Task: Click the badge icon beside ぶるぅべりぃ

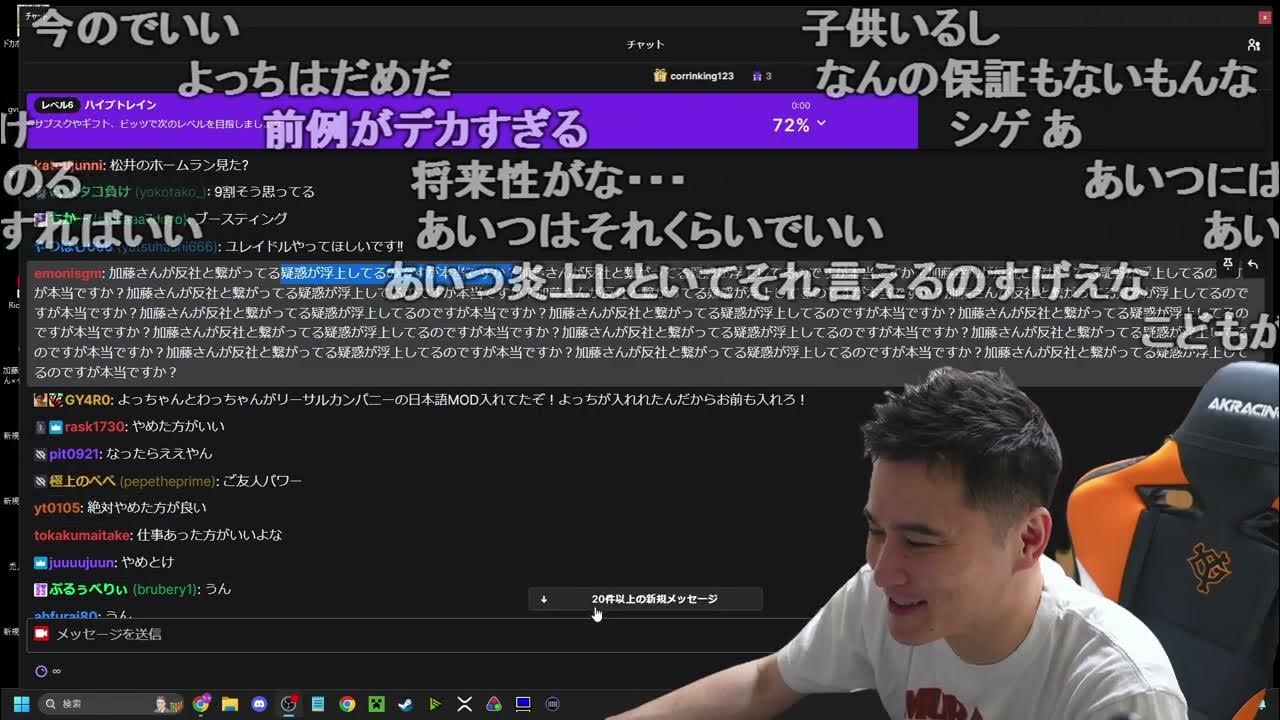Action: tap(40, 589)
